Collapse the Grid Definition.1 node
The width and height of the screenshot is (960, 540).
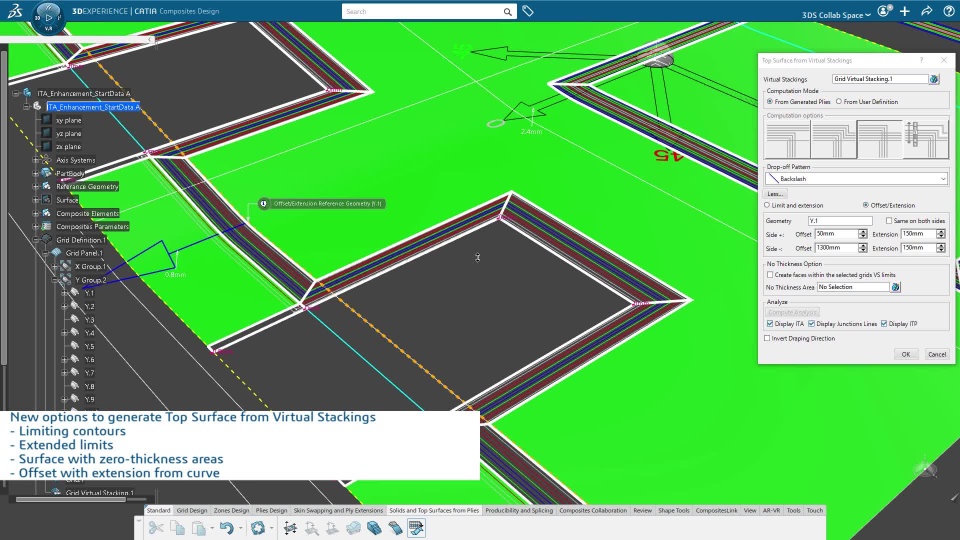[x=36, y=240]
